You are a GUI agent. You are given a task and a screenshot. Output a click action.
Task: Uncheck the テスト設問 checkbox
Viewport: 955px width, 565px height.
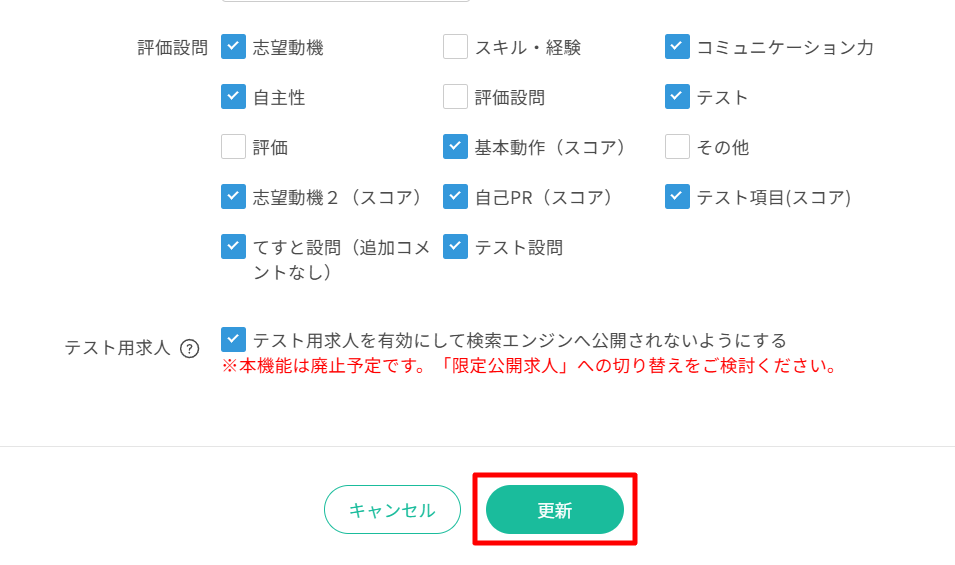pos(455,246)
